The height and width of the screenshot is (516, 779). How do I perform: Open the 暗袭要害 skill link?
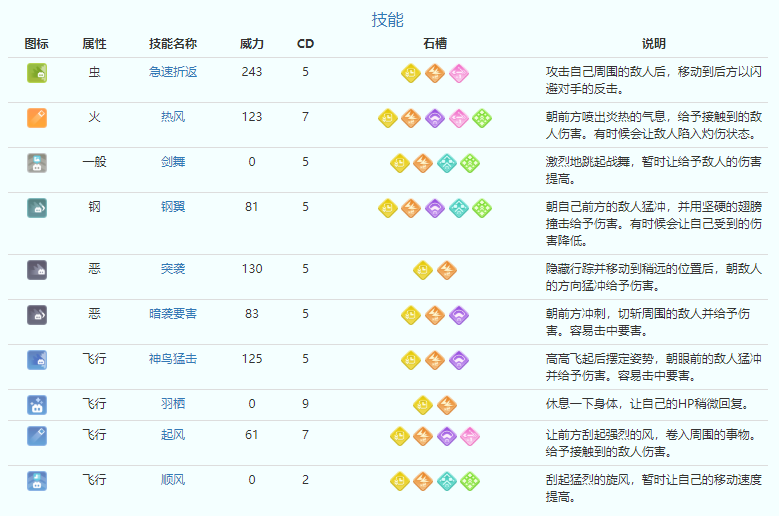tap(173, 314)
